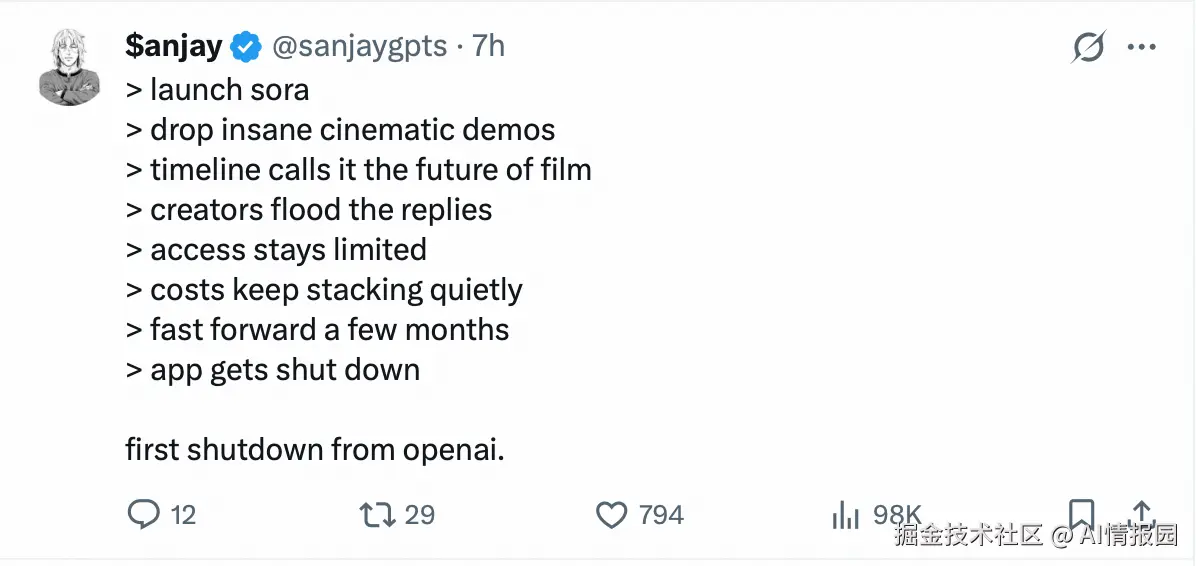Click the "98K" view count
The width and height of the screenshot is (1196, 566).
(896, 516)
